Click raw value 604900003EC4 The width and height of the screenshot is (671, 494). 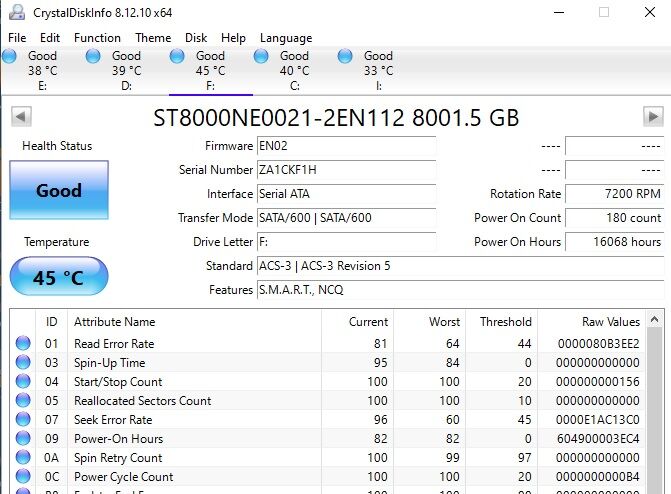tap(598, 439)
